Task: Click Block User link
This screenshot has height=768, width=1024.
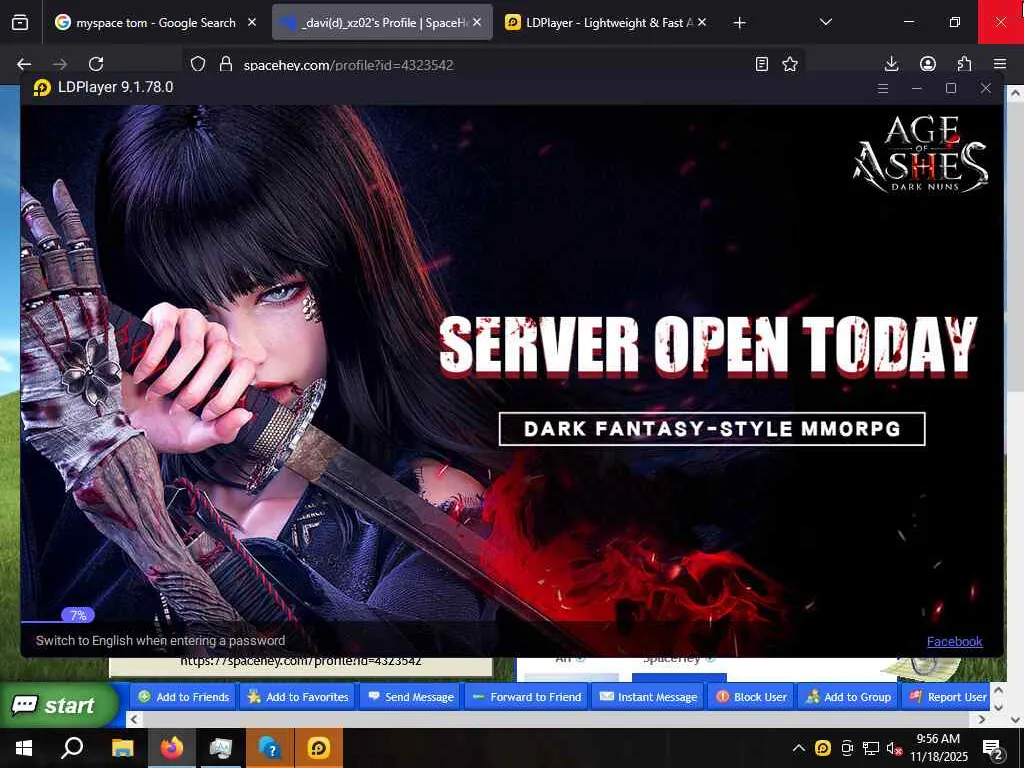Action: [x=751, y=697]
